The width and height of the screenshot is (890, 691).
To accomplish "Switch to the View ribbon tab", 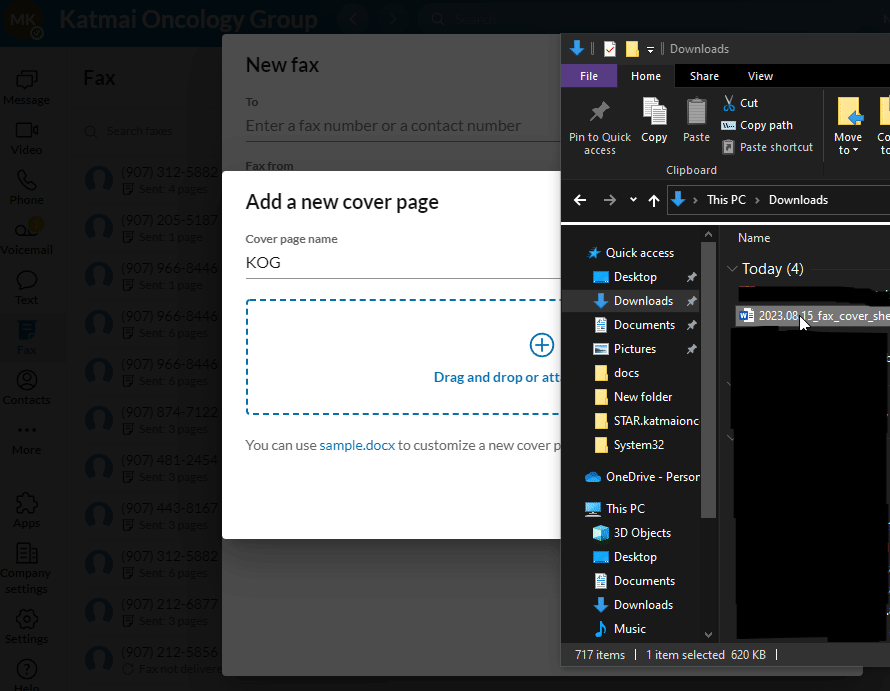I will tap(760, 76).
